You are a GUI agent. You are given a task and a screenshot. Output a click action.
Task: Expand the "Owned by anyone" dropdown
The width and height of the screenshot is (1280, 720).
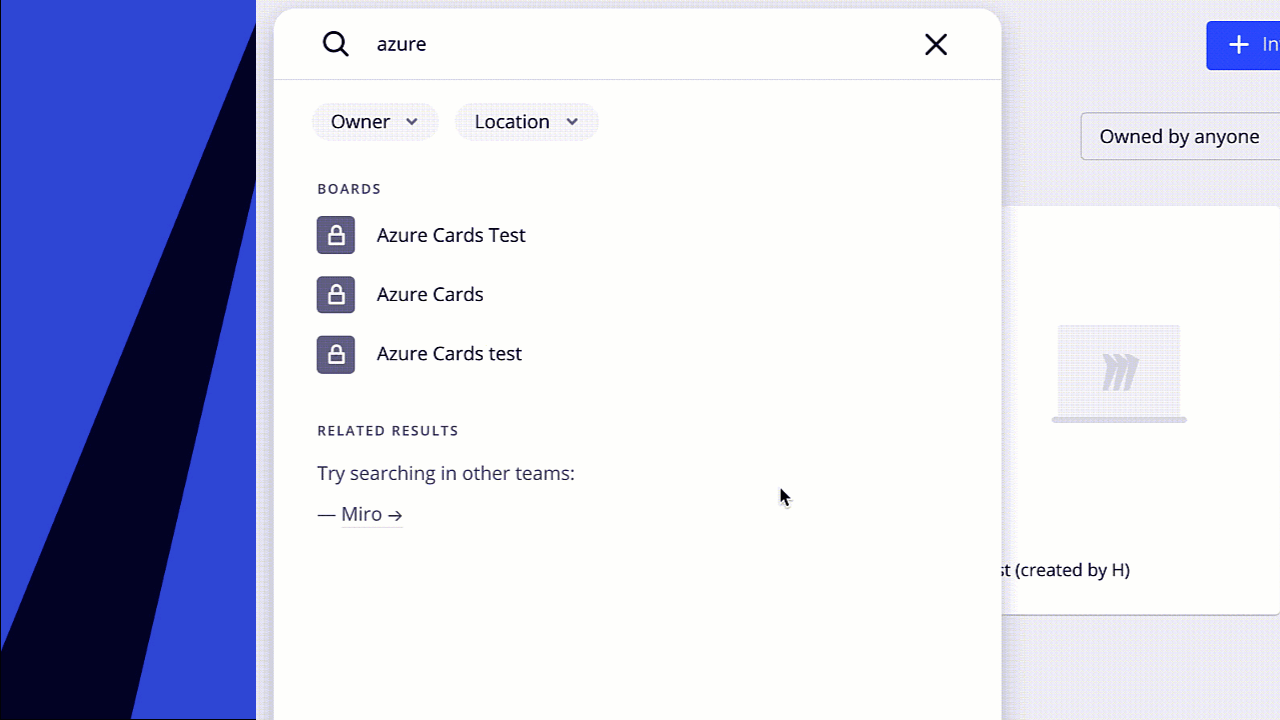tap(1180, 136)
